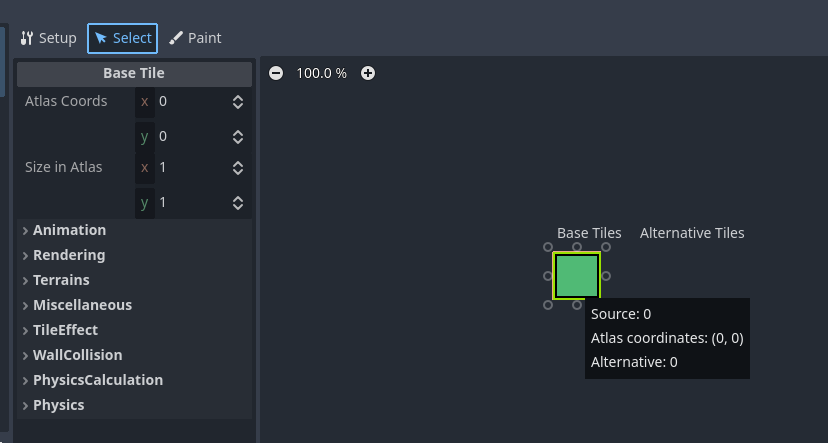Click the Size in Atlas y stepper arrows
Image resolution: width=828 pixels, height=443 pixels.
[238, 203]
